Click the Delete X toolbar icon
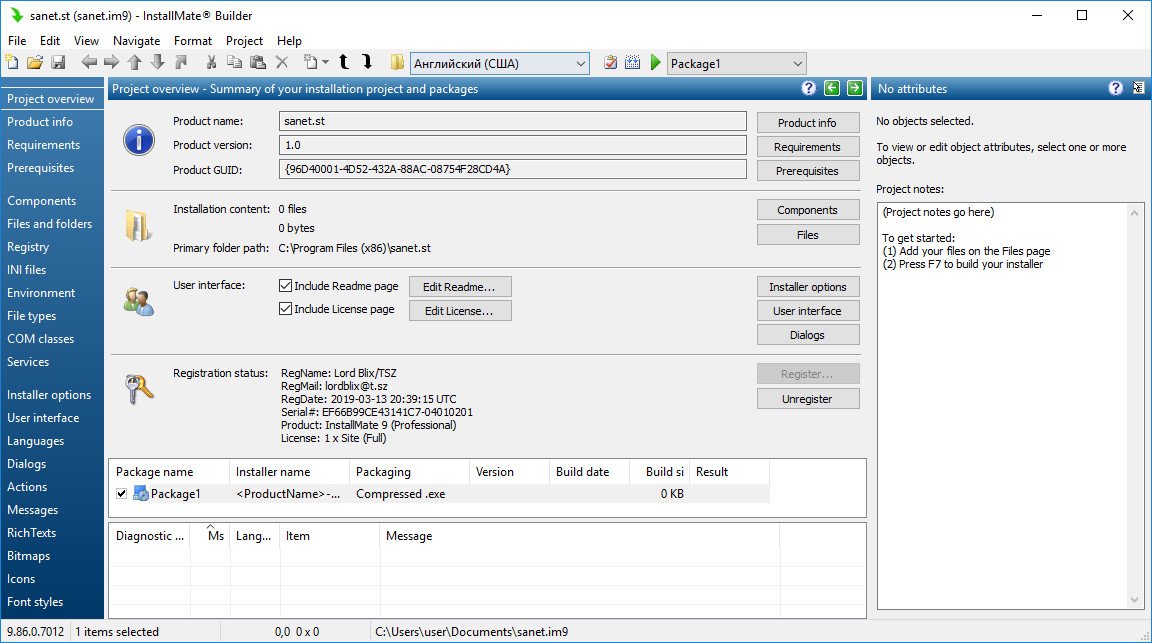Viewport: 1152px width, 643px height. [x=281, y=62]
